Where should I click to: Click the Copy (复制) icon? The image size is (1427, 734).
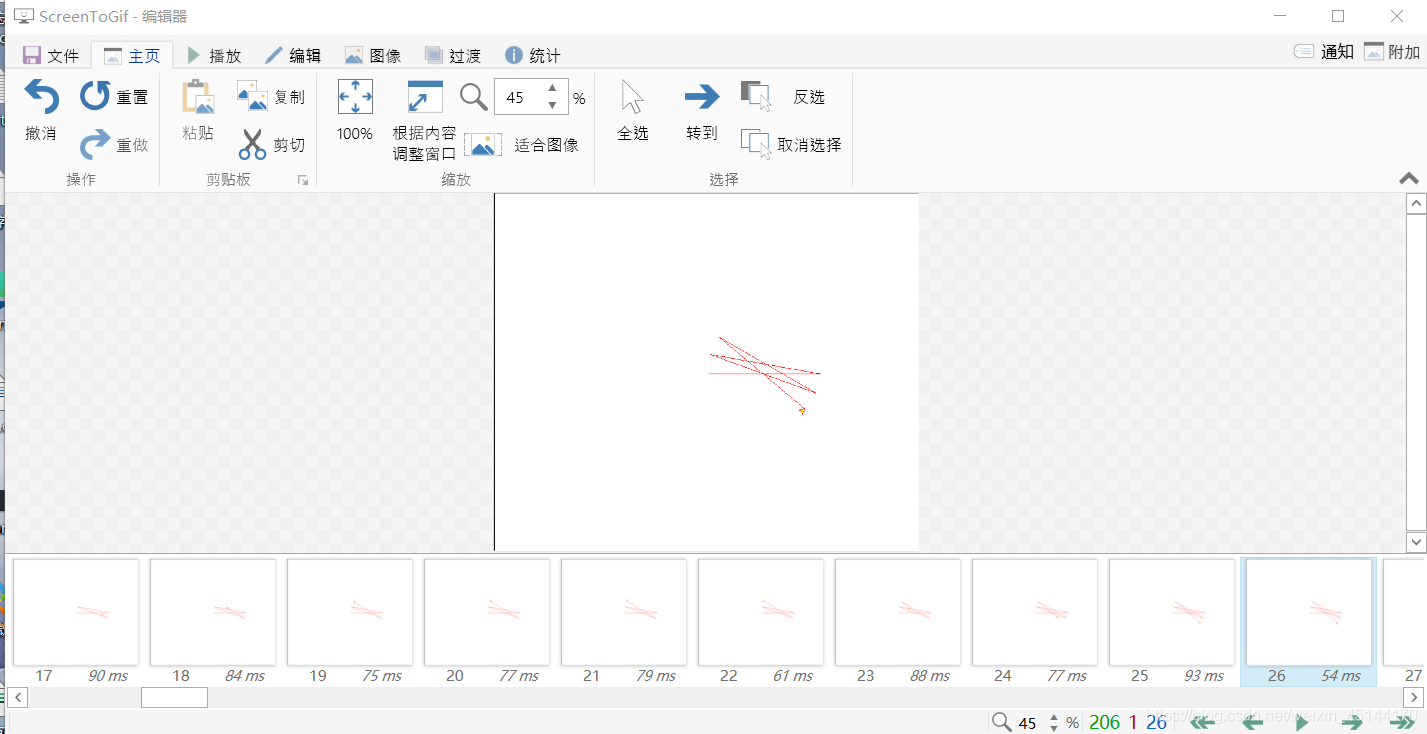253,96
